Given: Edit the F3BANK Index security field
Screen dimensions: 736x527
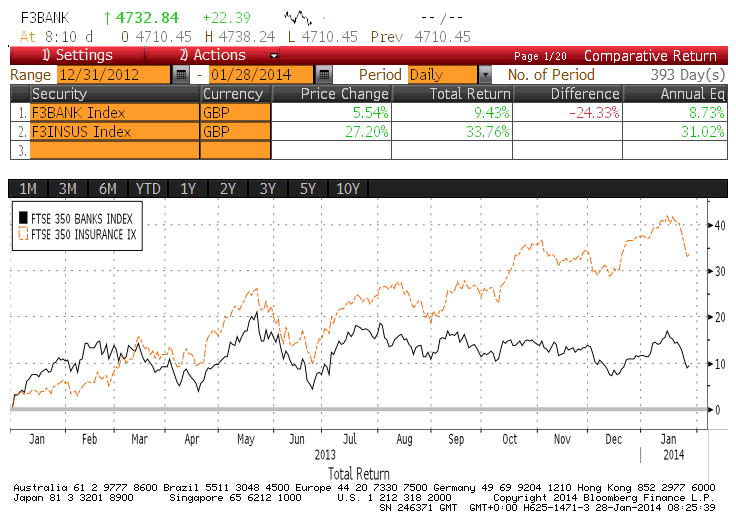Looking at the screenshot, I should [115, 113].
